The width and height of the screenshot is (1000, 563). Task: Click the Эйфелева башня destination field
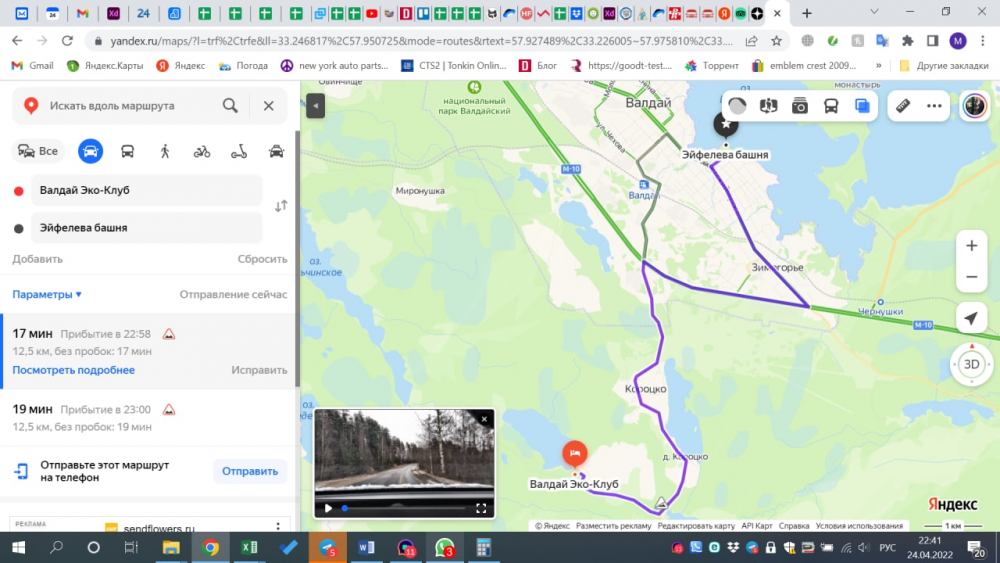(146, 228)
